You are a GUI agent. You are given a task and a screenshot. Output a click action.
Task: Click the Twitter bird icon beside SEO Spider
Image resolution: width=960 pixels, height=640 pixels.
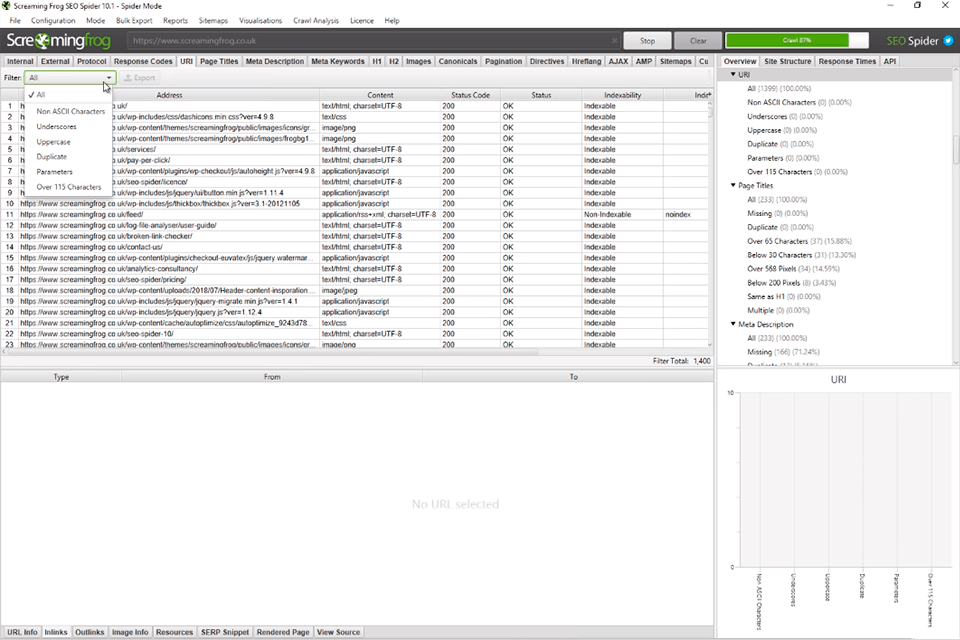(948, 41)
